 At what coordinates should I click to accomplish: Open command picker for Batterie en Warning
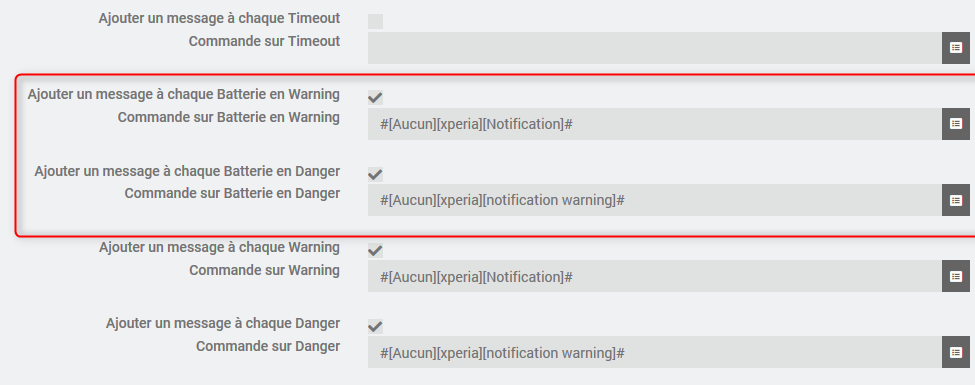click(956, 124)
